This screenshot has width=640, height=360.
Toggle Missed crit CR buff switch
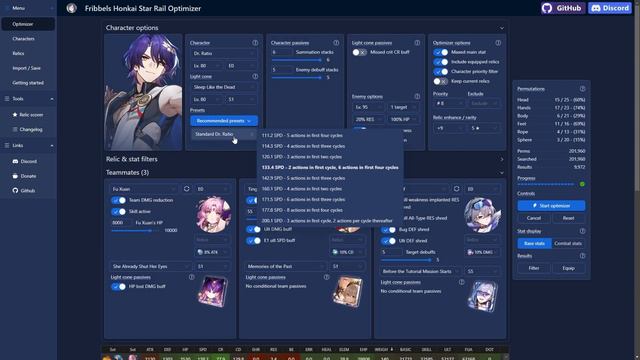[359, 52]
